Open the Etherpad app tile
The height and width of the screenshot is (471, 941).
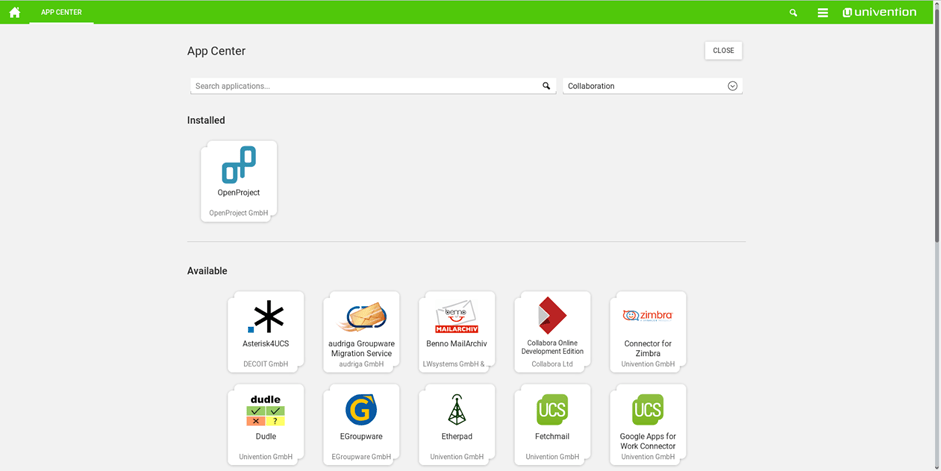pos(457,424)
